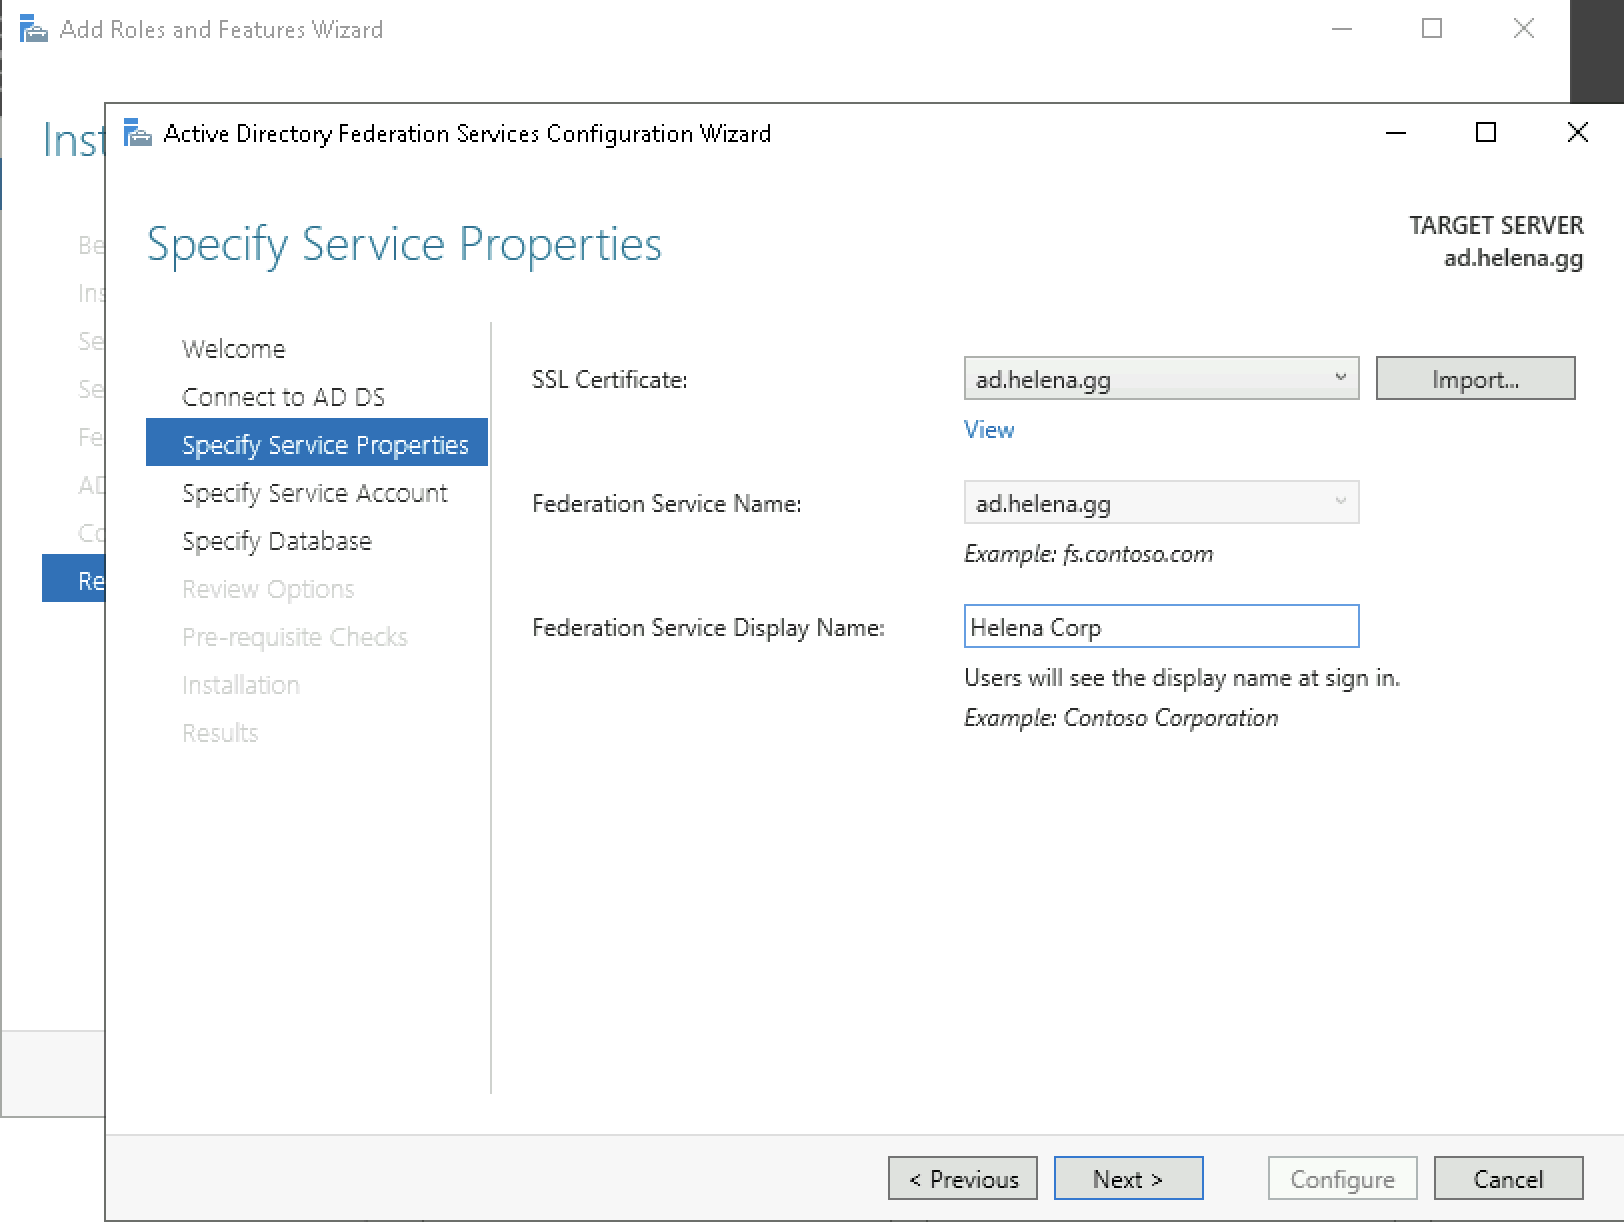Minimize the AD FS Configuration Wizard window
Viewport: 1624px width, 1222px height.
pos(1396,133)
